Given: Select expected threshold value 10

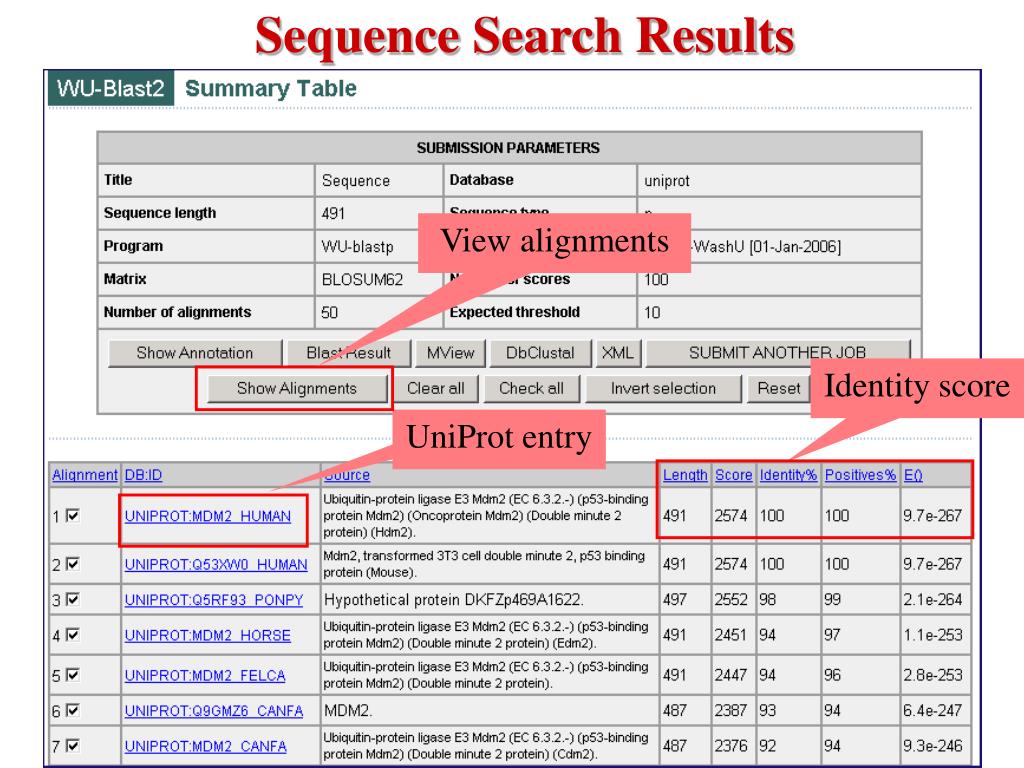Looking at the screenshot, I should click(652, 313).
